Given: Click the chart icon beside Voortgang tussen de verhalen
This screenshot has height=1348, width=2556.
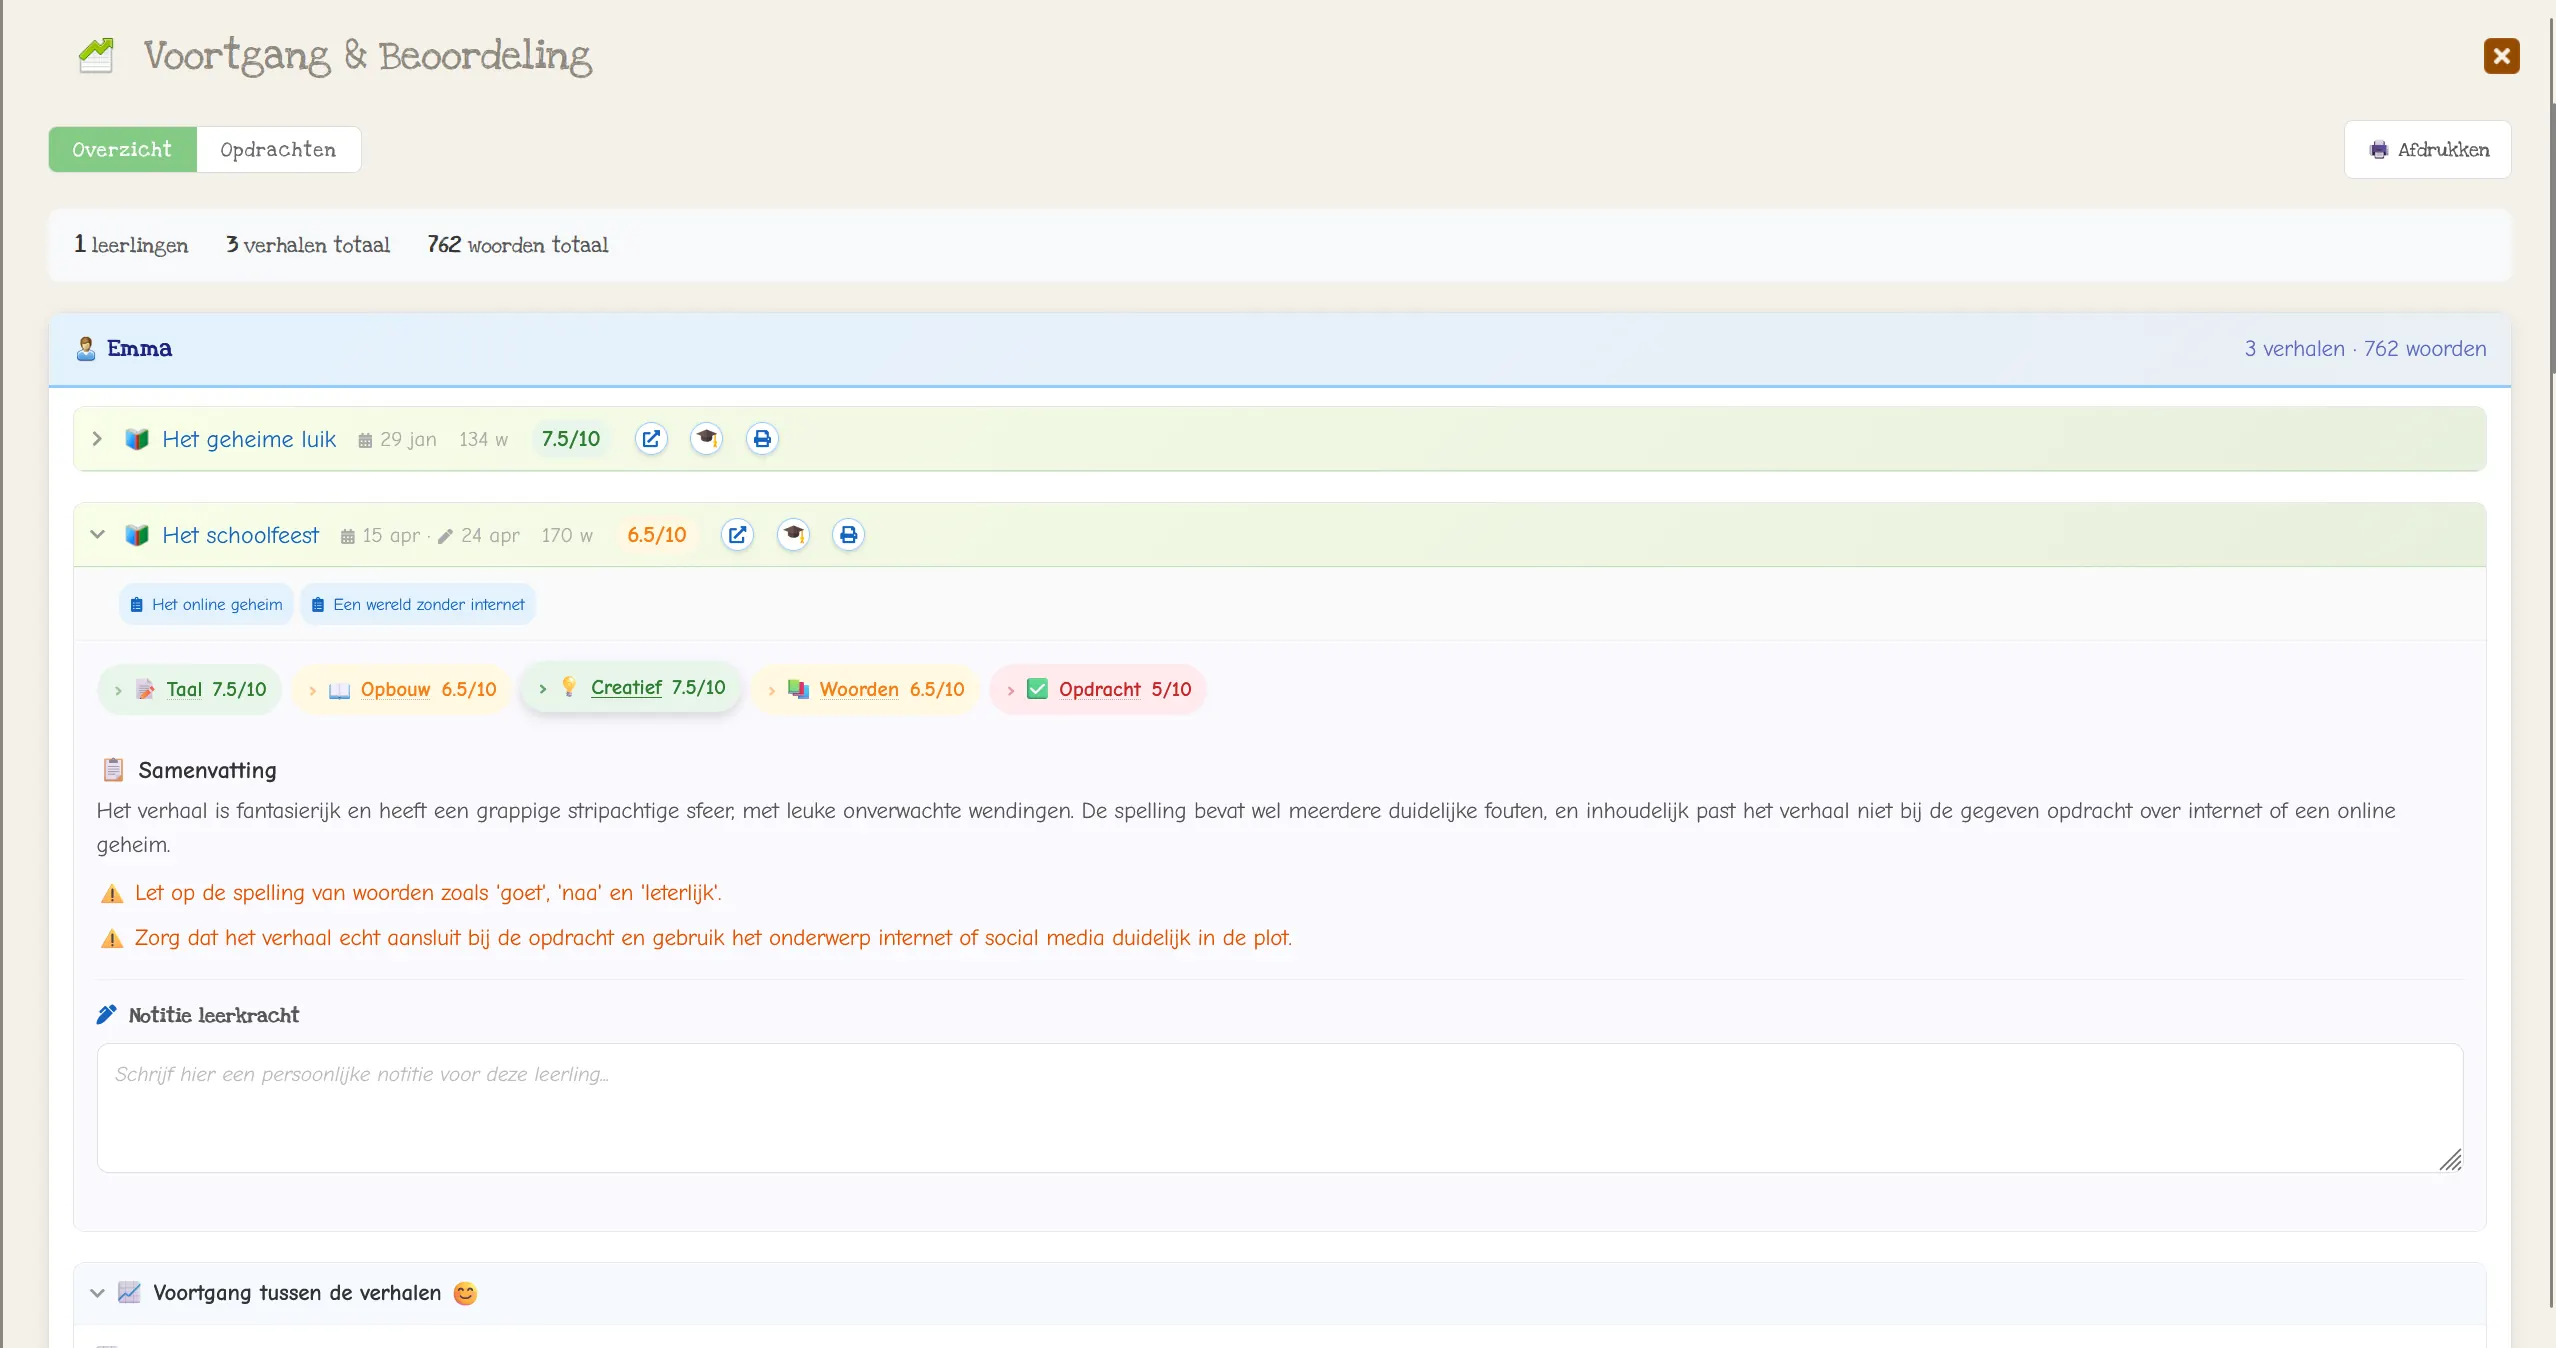Looking at the screenshot, I should [129, 1292].
